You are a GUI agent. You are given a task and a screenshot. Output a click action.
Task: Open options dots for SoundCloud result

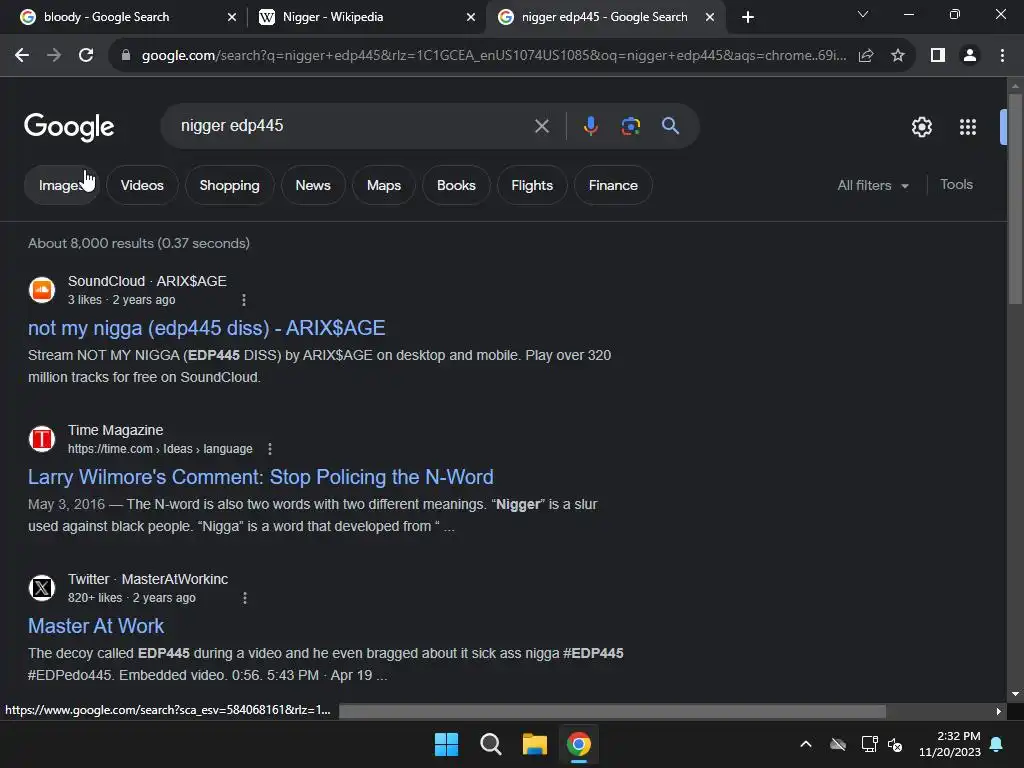[x=244, y=300]
